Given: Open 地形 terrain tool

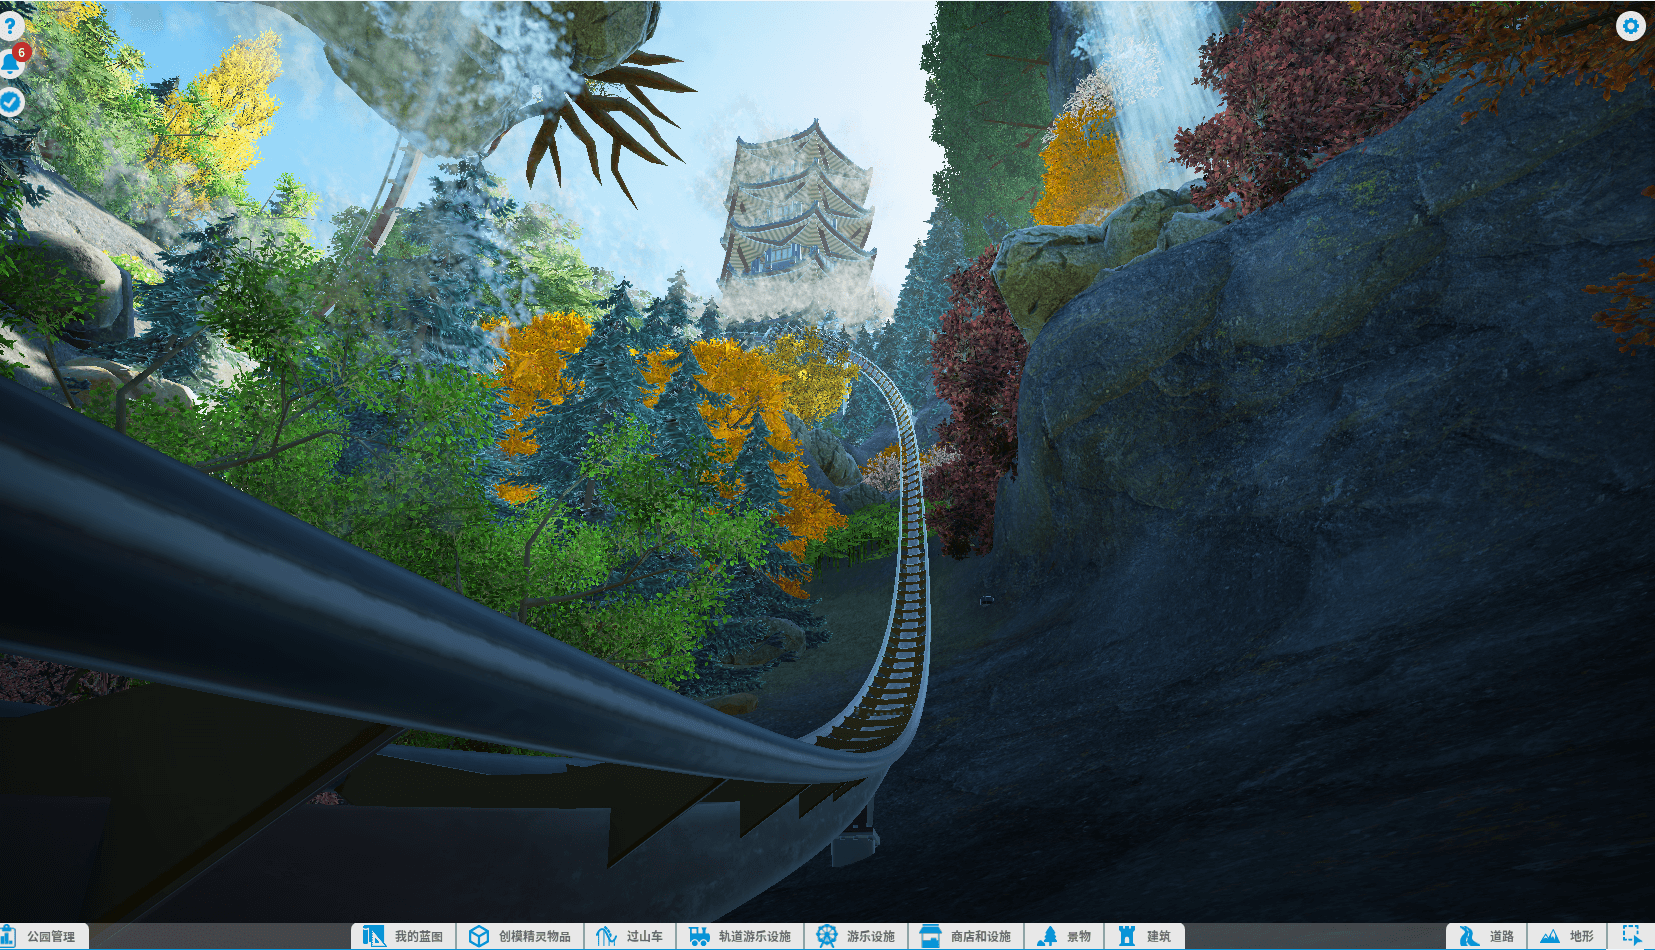Looking at the screenshot, I should tap(1567, 936).
